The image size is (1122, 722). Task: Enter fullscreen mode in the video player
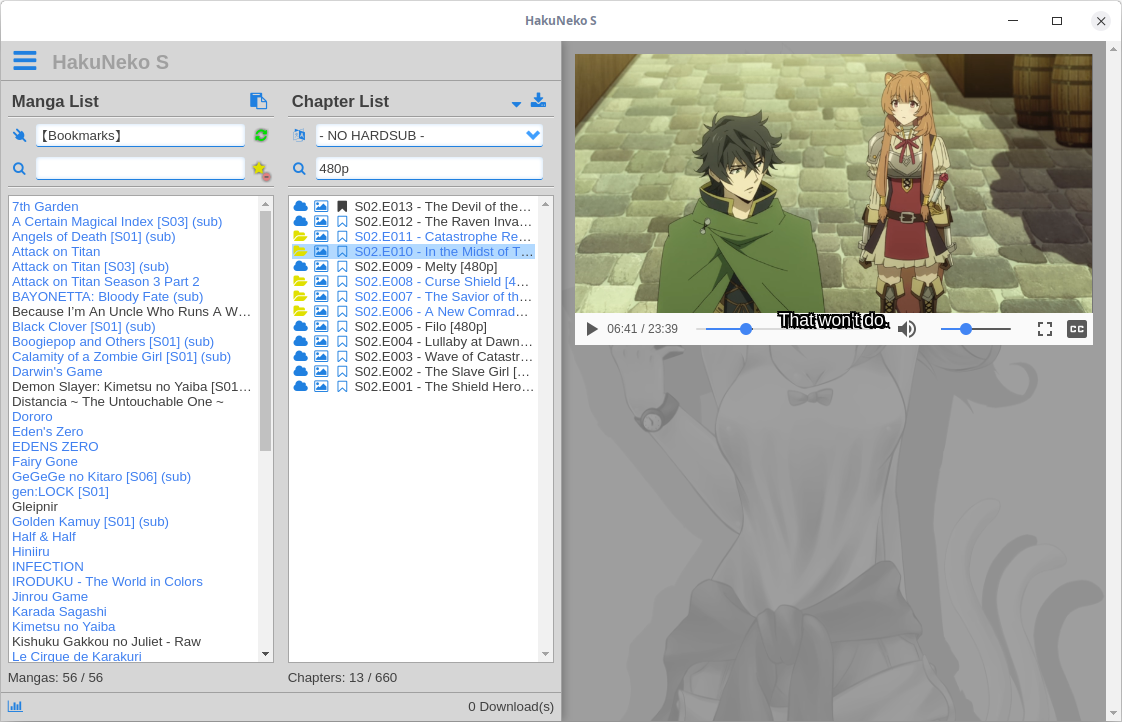point(1045,328)
